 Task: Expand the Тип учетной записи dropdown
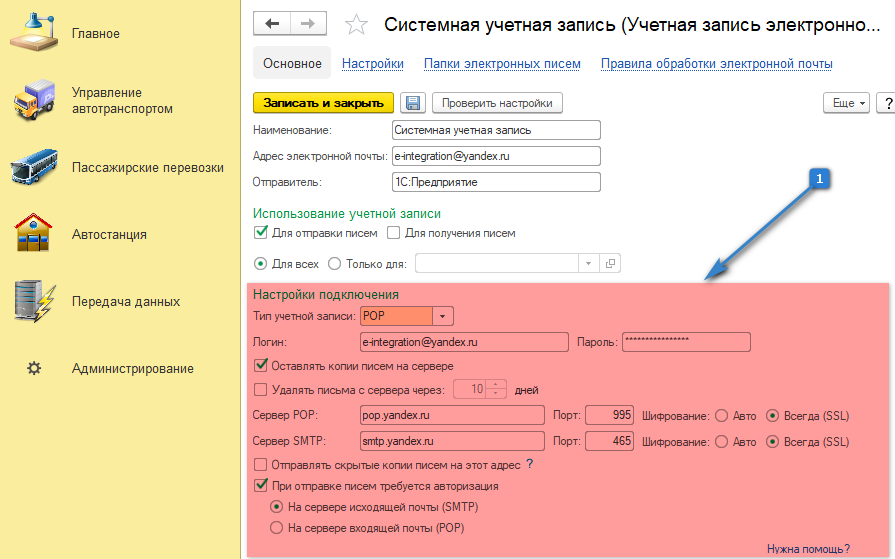[444, 316]
